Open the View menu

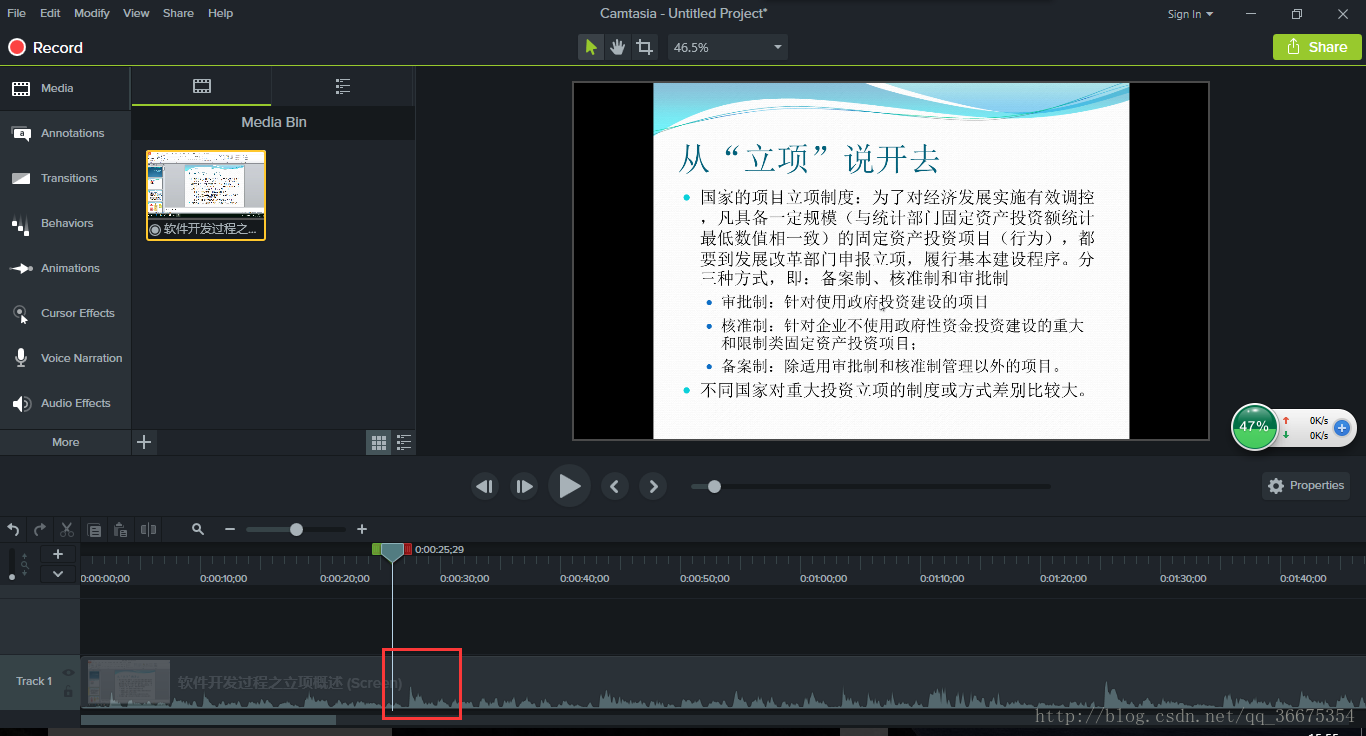(x=136, y=13)
